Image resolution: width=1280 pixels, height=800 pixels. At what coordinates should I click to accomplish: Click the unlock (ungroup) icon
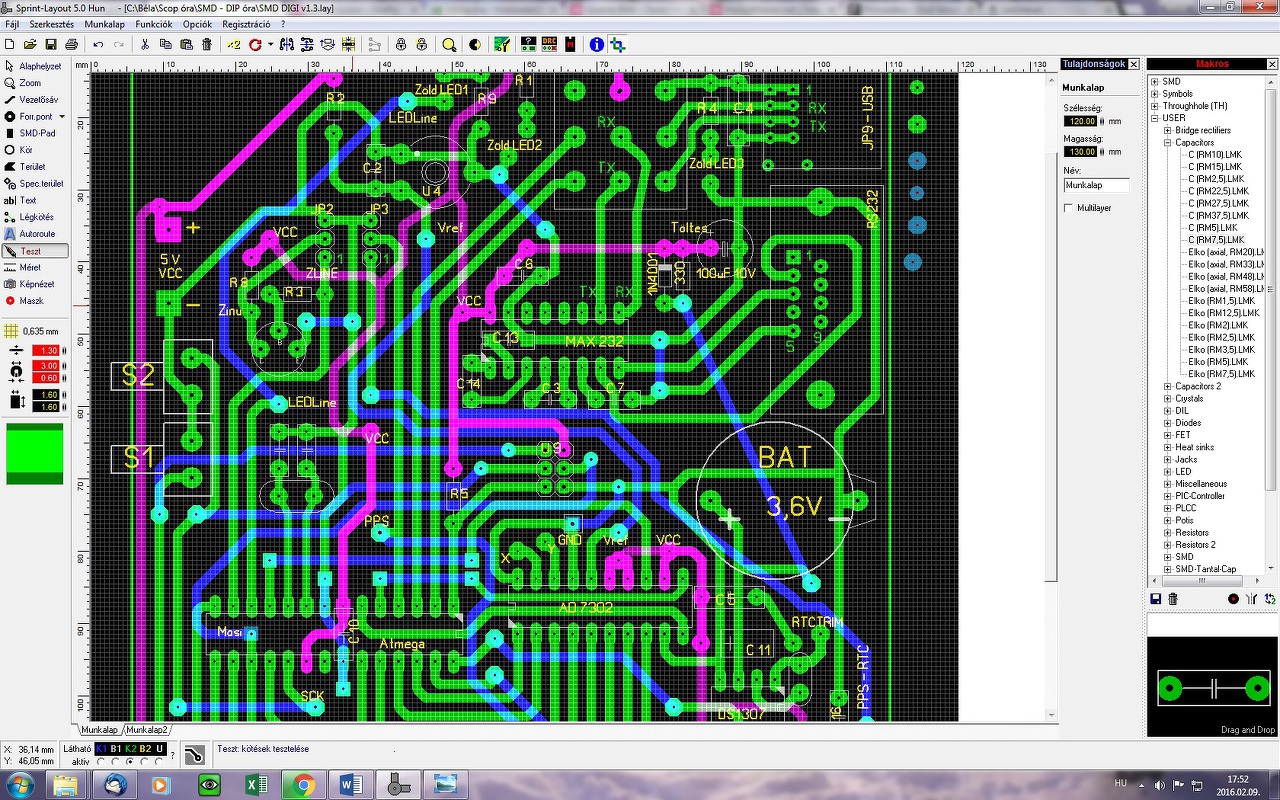tap(421, 44)
